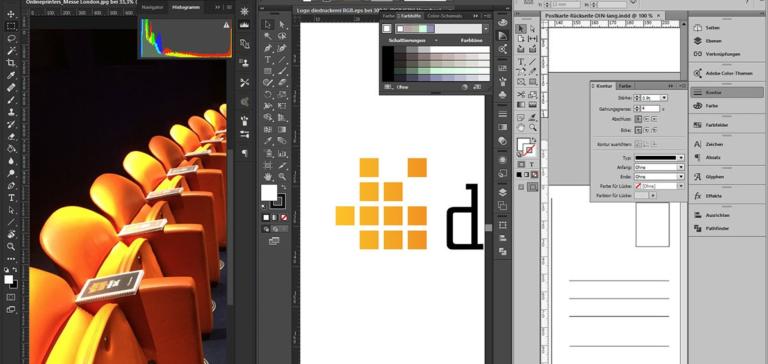Switch to the Histogramm tab
768x364 pixels.
click(x=185, y=8)
